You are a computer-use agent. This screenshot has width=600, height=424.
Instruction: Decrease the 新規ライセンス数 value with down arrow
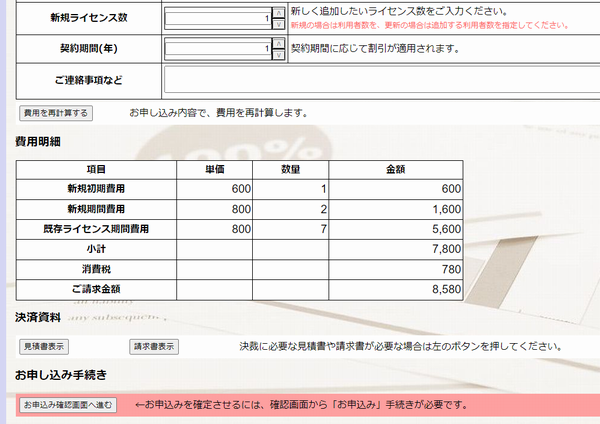click(279, 23)
